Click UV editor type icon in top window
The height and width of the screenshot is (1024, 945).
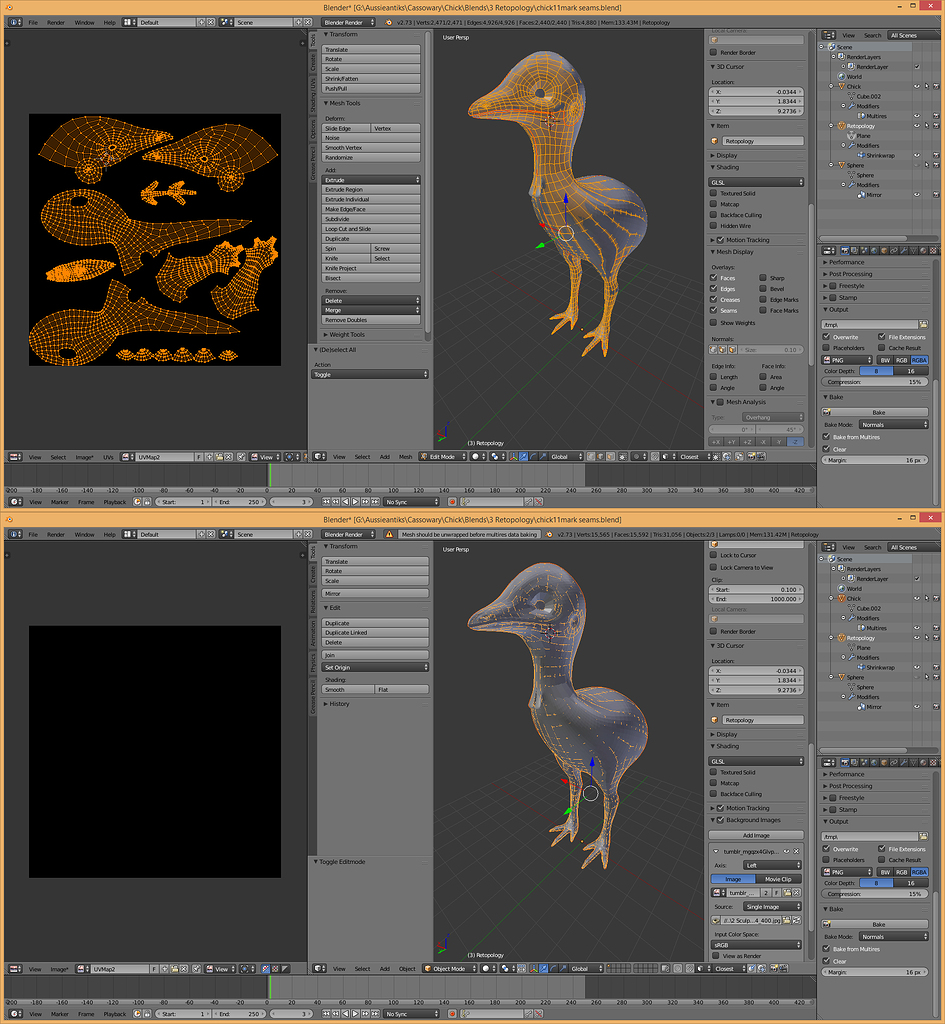[x=16, y=457]
